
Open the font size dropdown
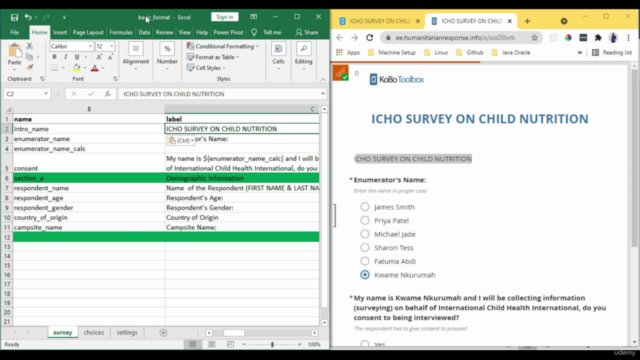[x=111, y=47]
